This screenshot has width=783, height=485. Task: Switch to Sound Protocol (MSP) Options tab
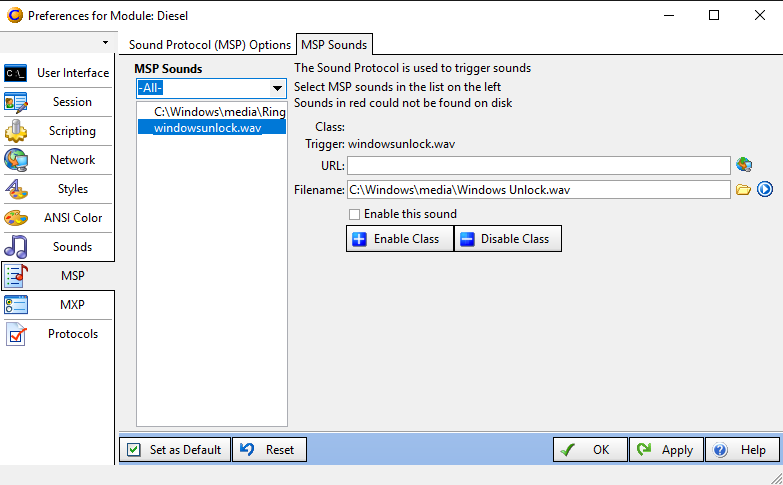(210, 45)
